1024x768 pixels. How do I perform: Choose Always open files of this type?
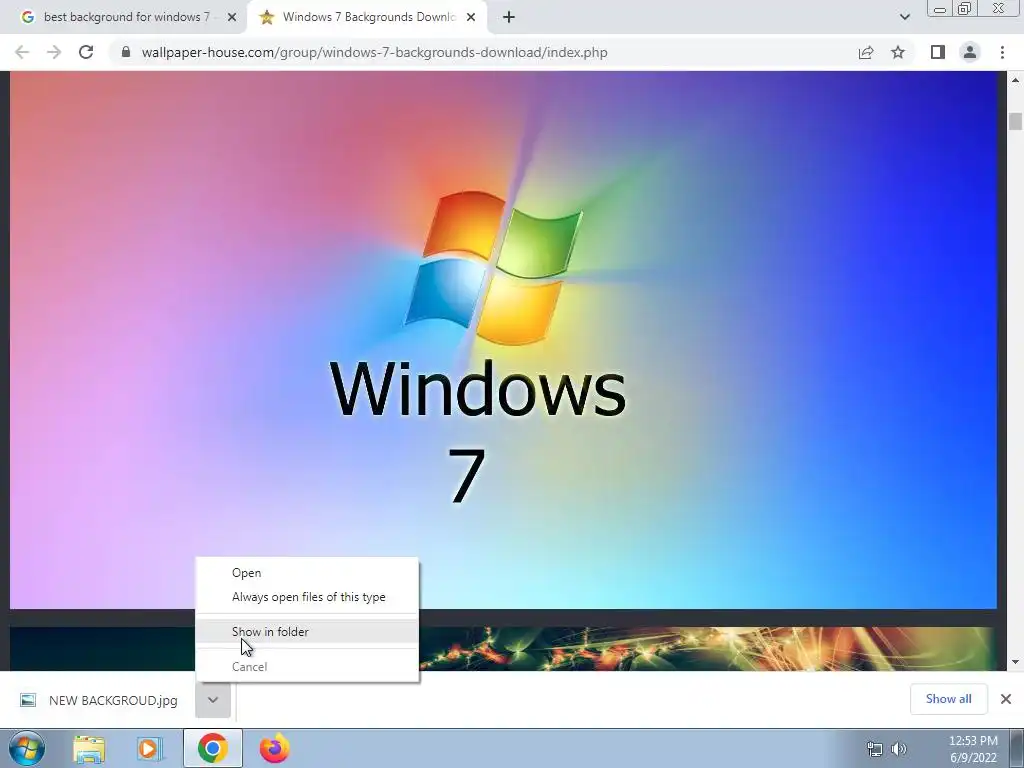pos(307,597)
